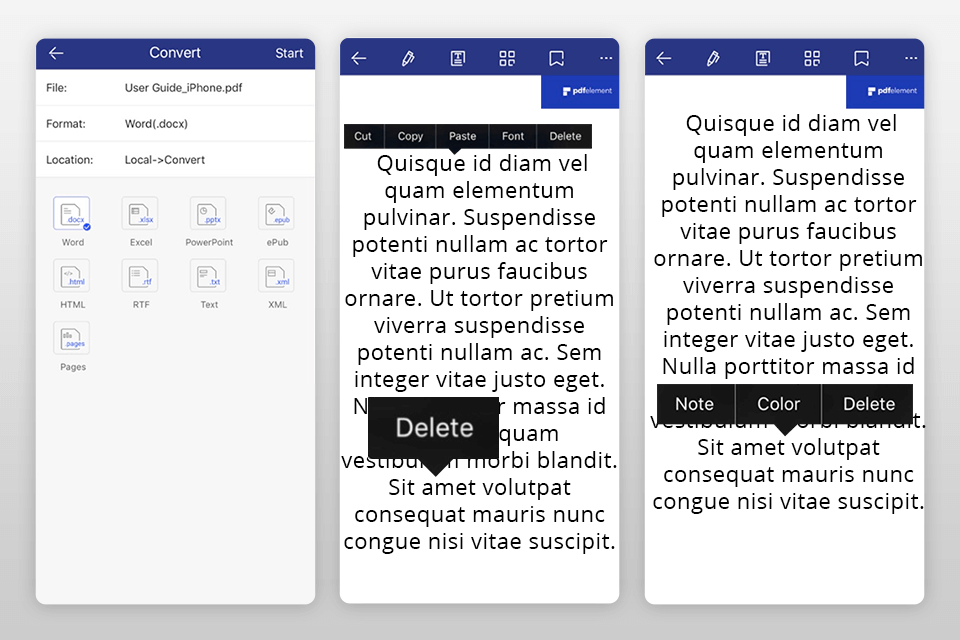Screen dimensions: 960x640
Task: Select Note from the annotation popup
Action: click(695, 403)
